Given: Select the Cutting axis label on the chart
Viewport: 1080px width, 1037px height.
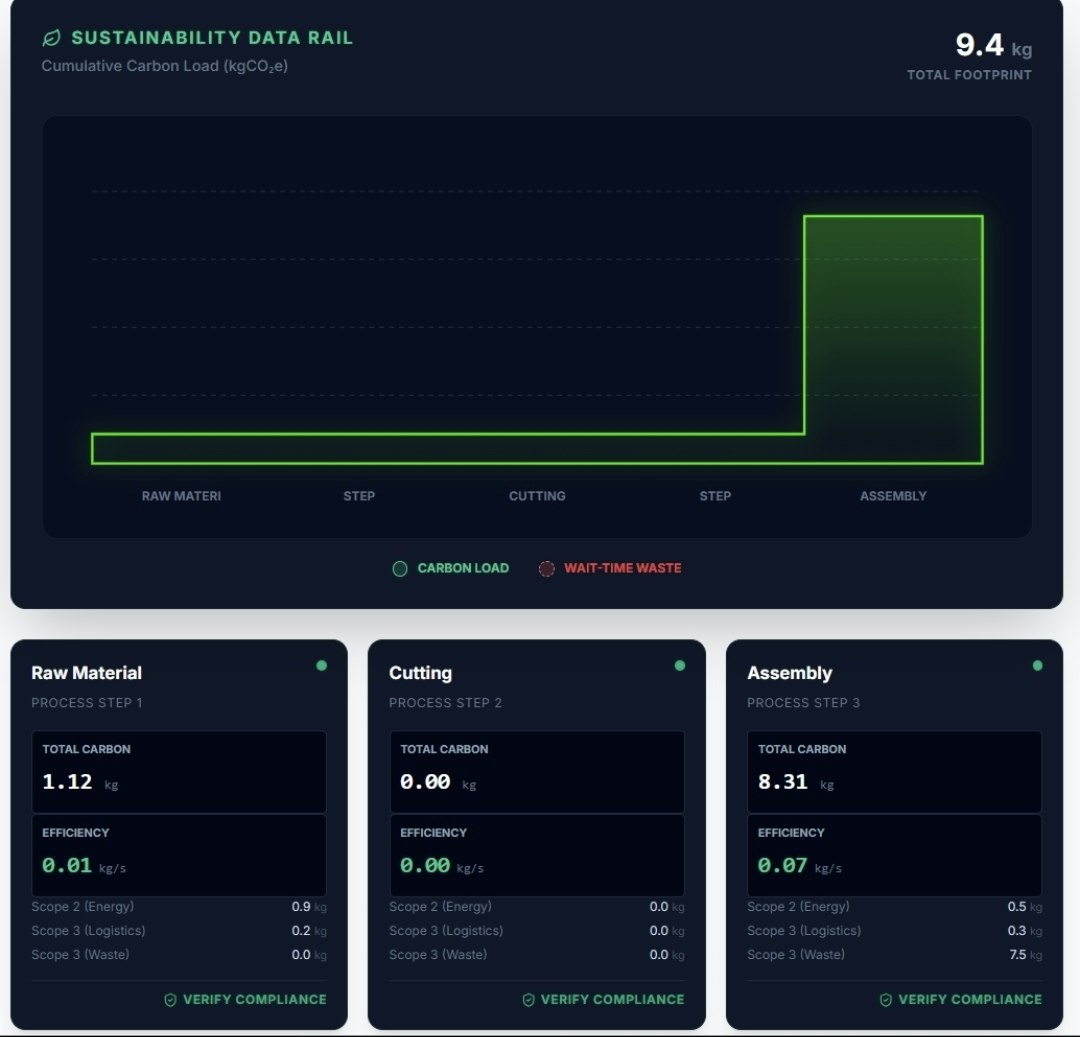Looking at the screenshot, I should [537, 496].
